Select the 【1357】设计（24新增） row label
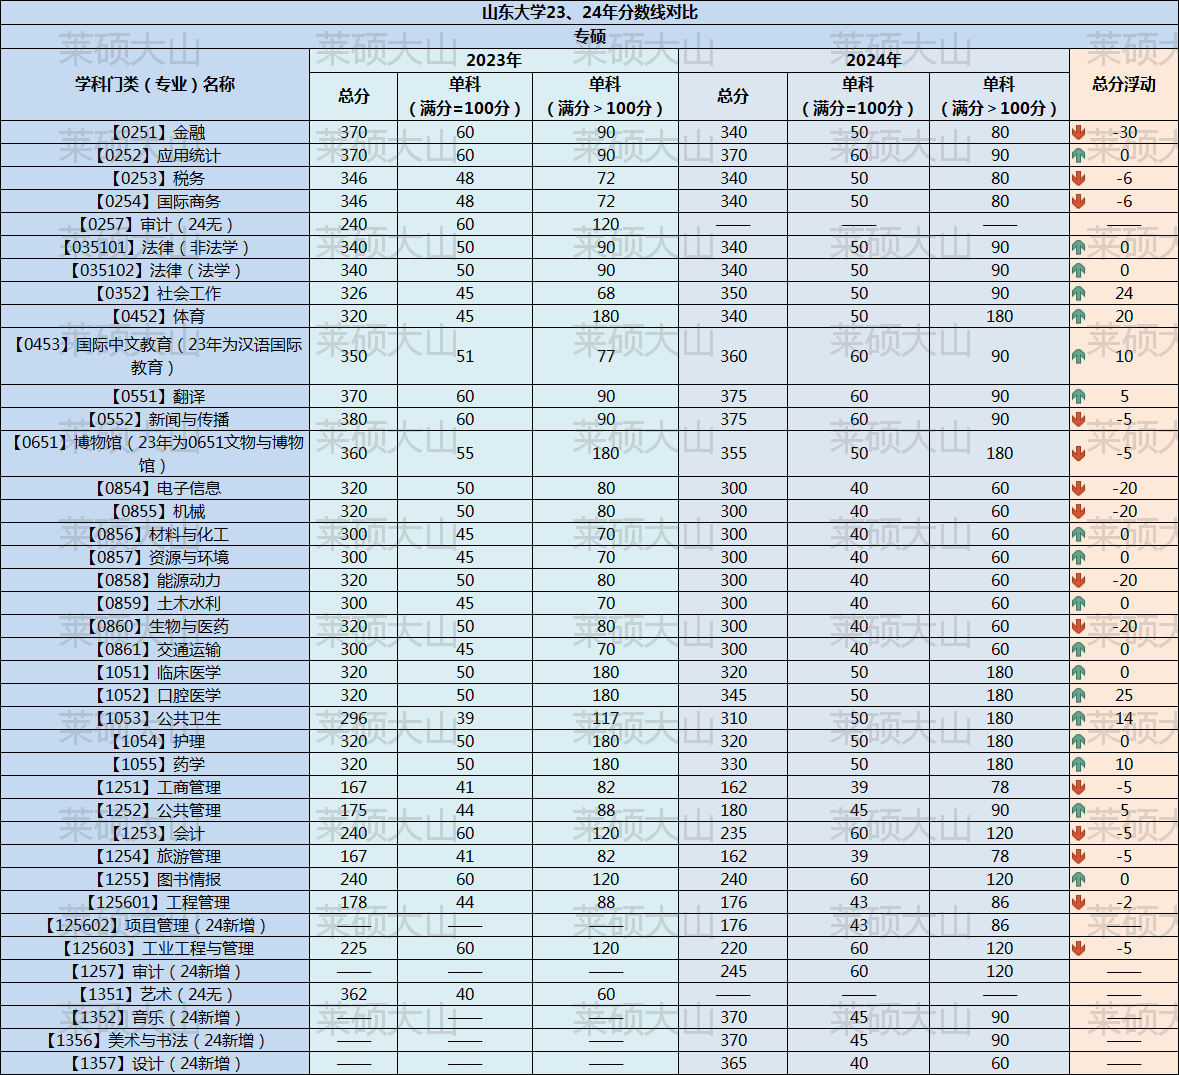 [x=155, y=1063]
